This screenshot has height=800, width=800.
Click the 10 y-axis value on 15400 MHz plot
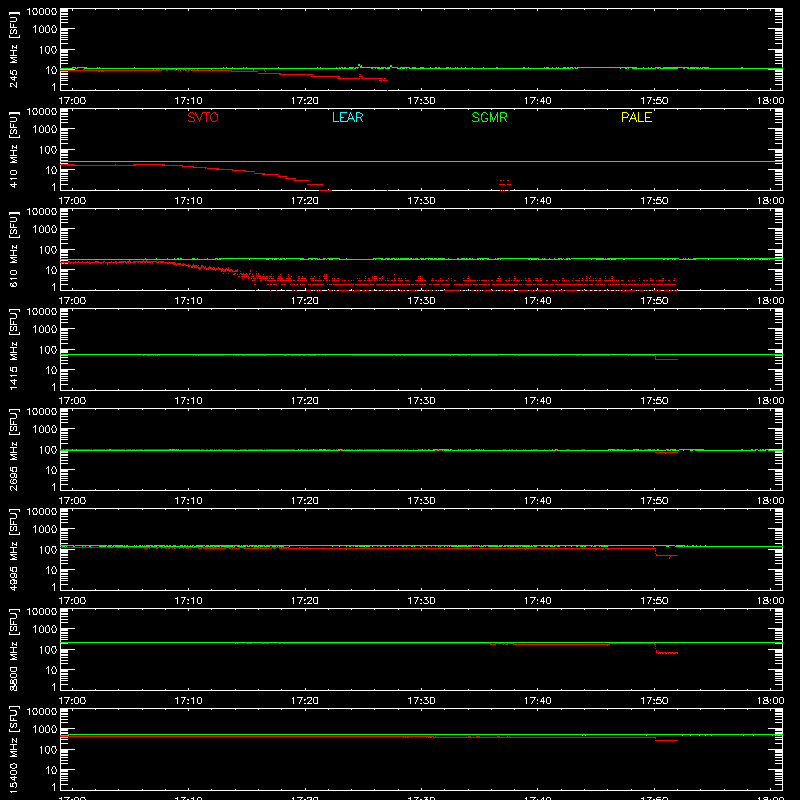(x=51, y=770)
